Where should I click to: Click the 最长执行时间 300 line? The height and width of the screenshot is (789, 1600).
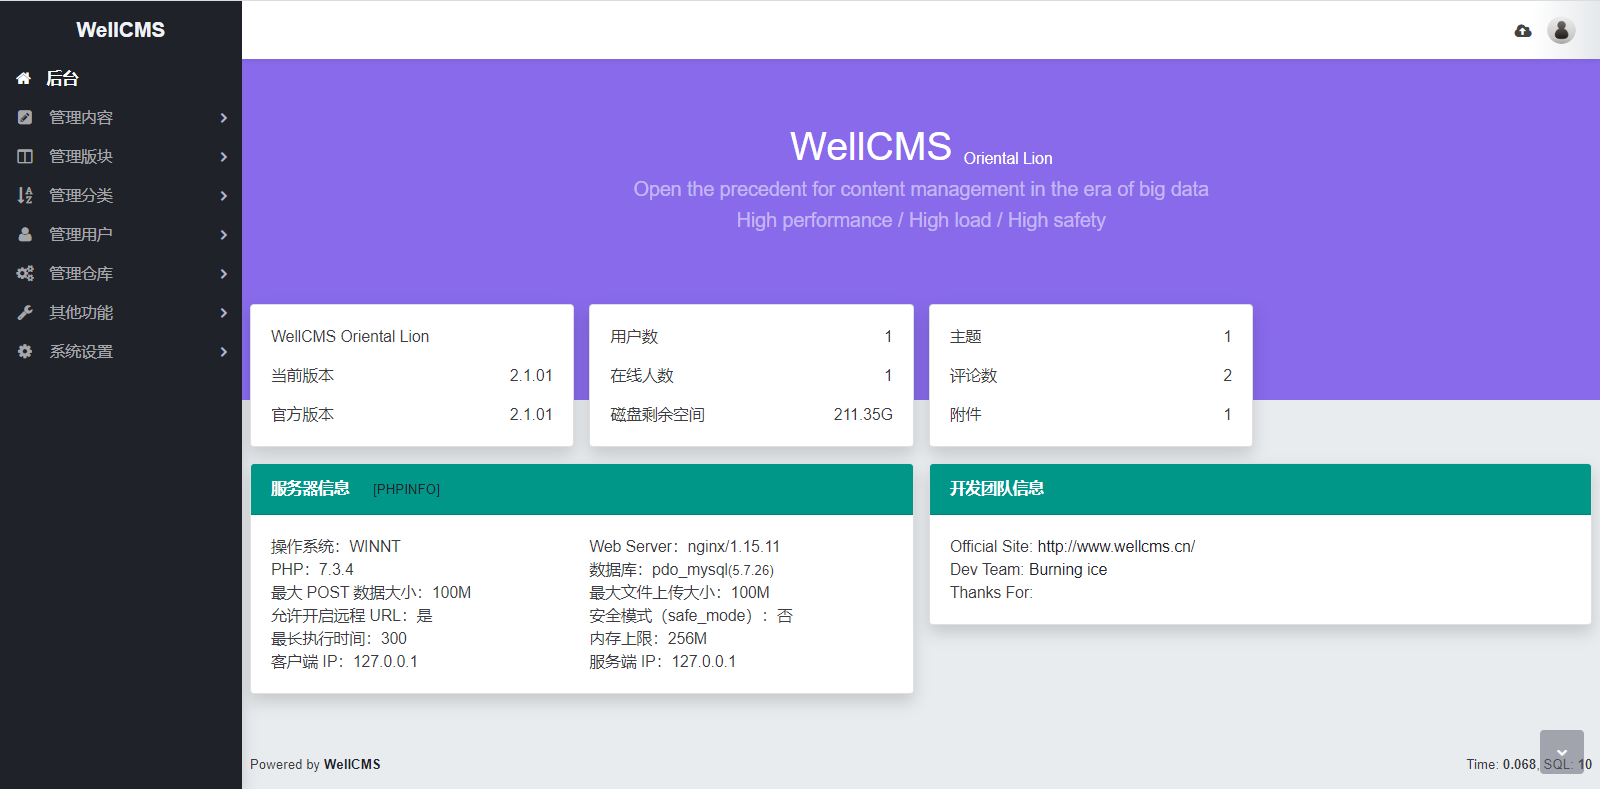(x=339, y=638)
